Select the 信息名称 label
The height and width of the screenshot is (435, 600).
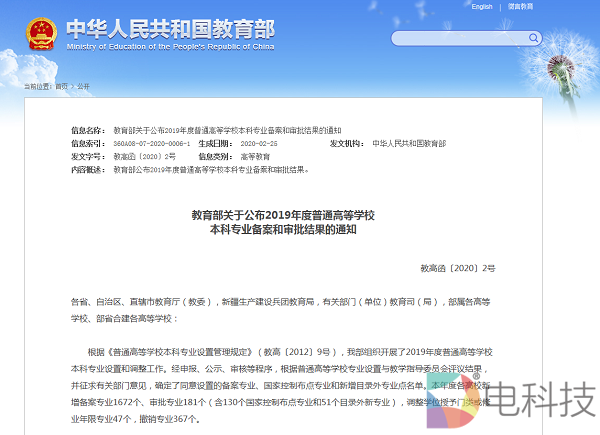pyautogui.click(x=88, y=130)
